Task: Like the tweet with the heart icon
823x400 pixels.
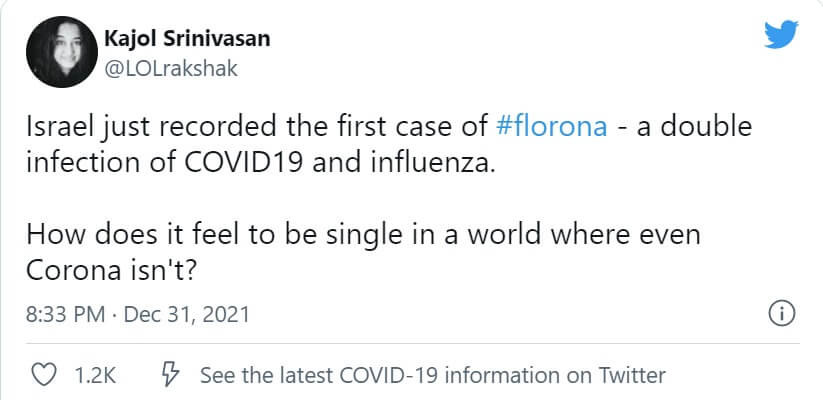Action: [43, 375]
